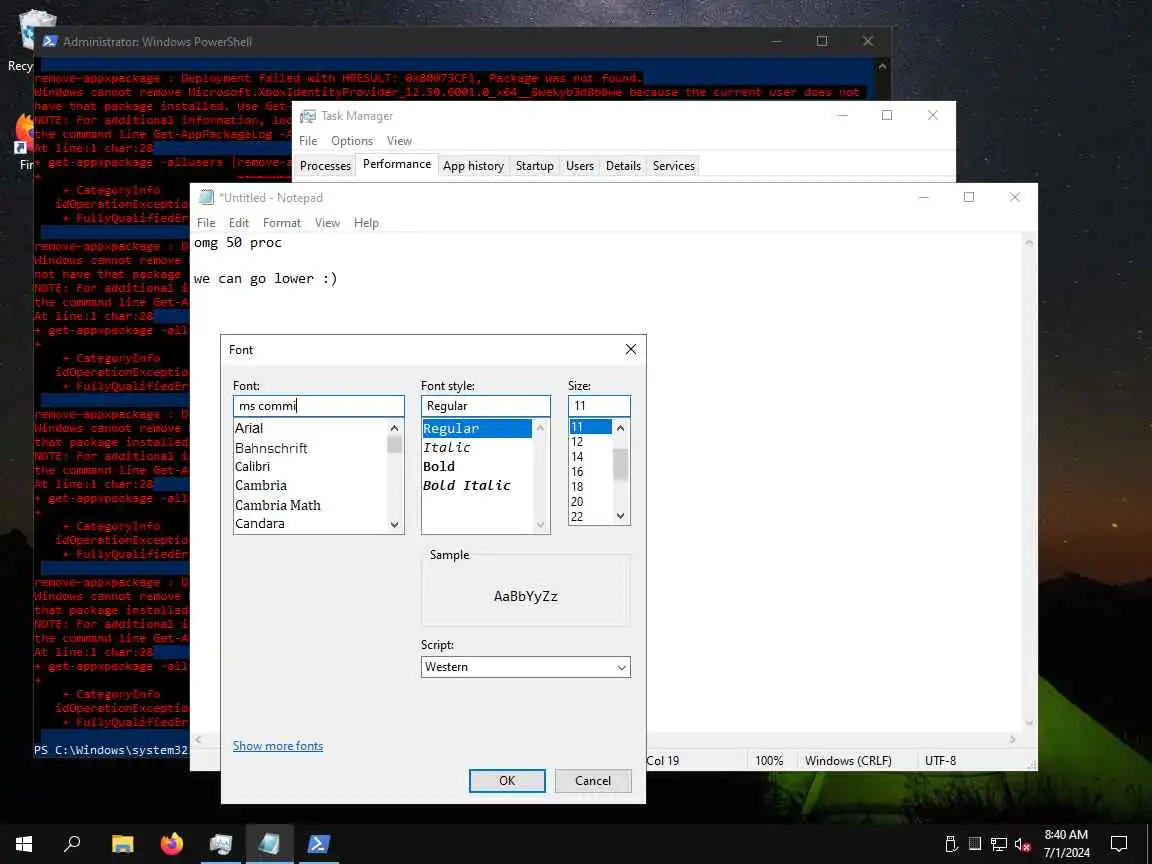Click the Font name input field
The image size is (1152, 864).
(x=319, y=406)
